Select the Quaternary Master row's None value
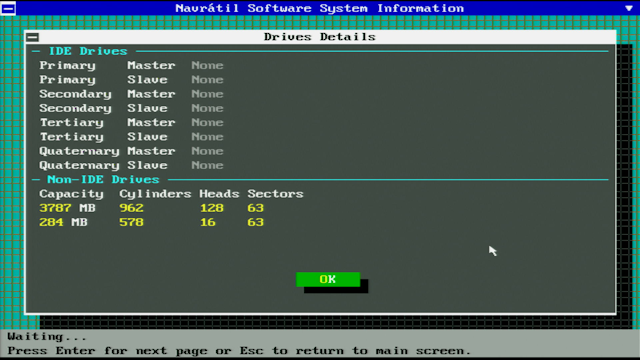This screenshot has width=640, height=360. tap(207, 151)
